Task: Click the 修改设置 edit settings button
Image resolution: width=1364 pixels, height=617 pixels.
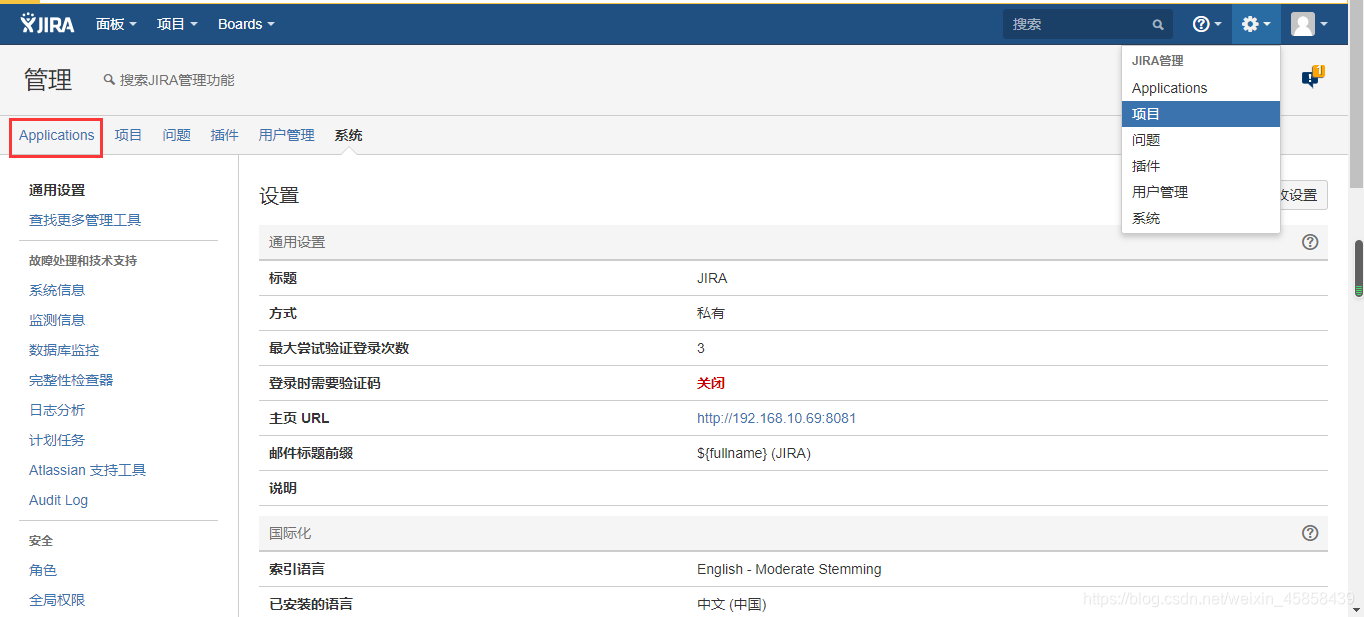Action: click(x=1303, y=195)
